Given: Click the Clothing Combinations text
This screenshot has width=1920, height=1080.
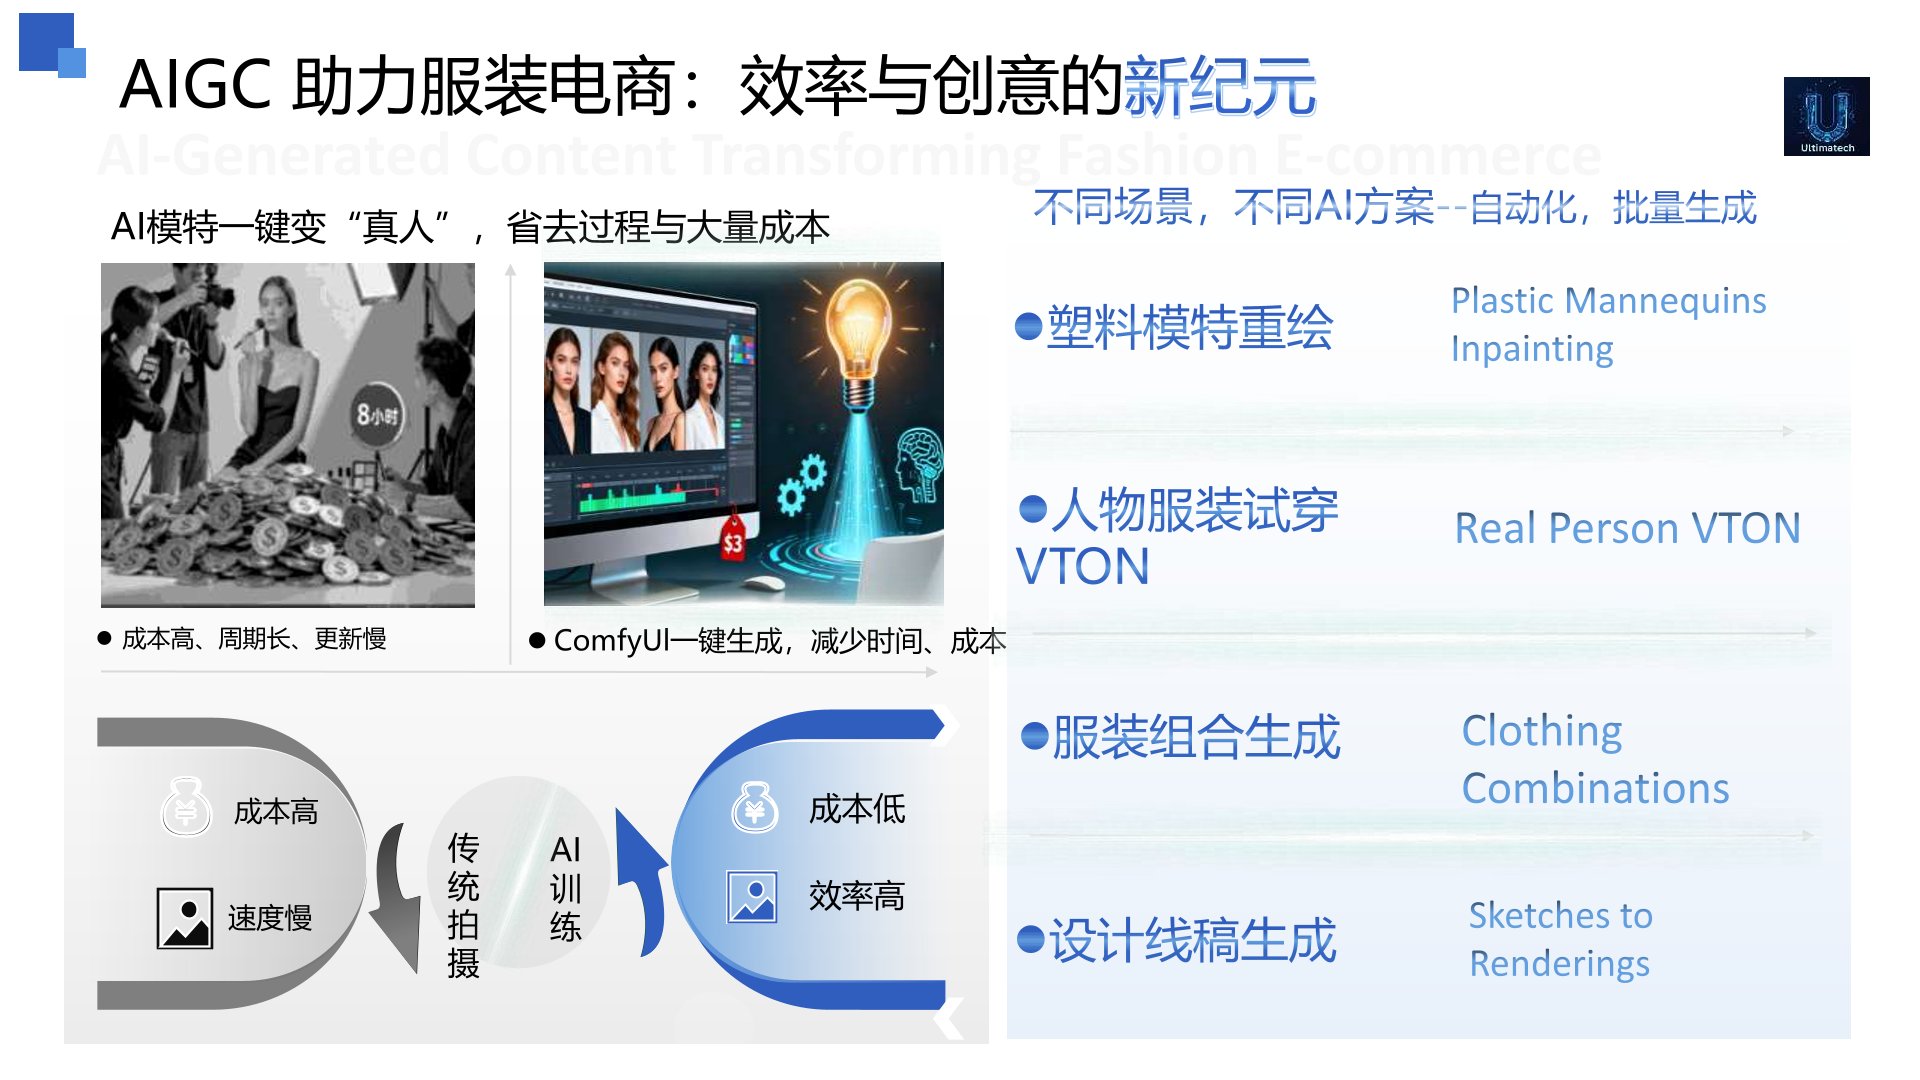Looking at the screenshot, I should pyautogui.click(x=1595, y=759).
